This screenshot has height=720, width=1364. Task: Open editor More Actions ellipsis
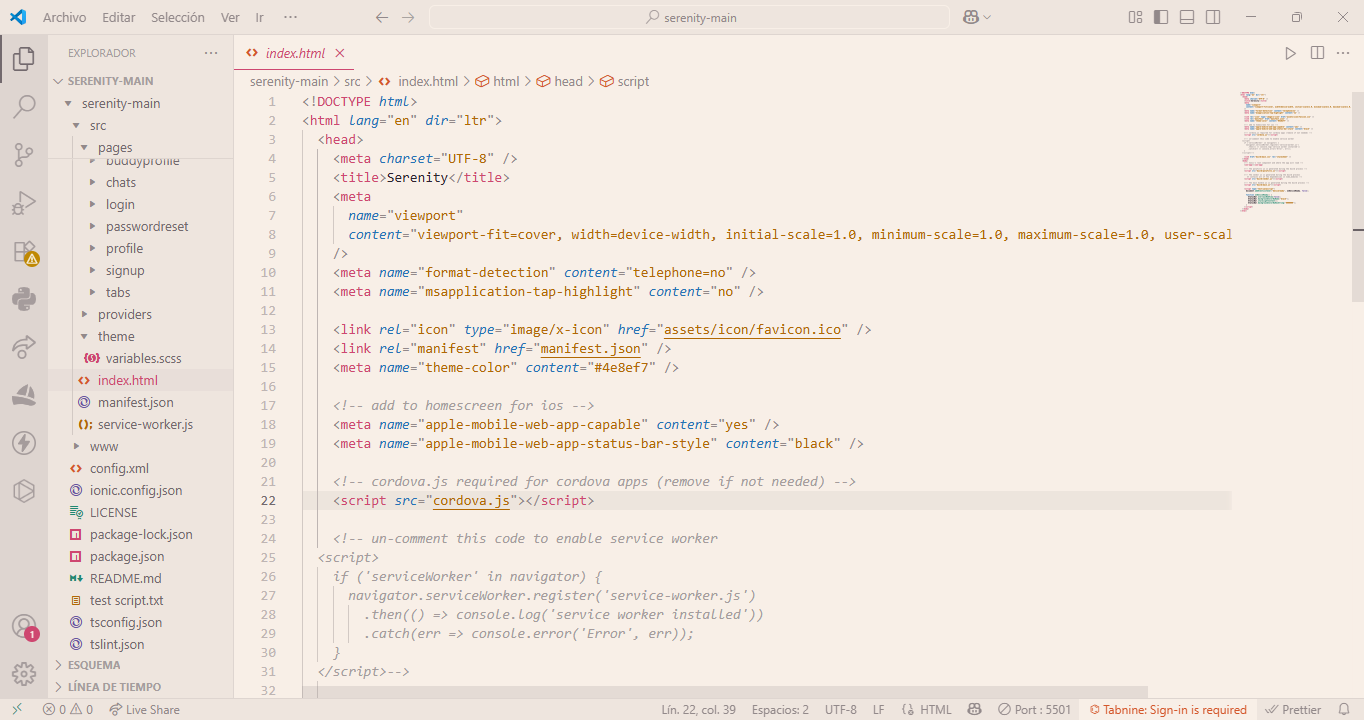point(1343,53)
